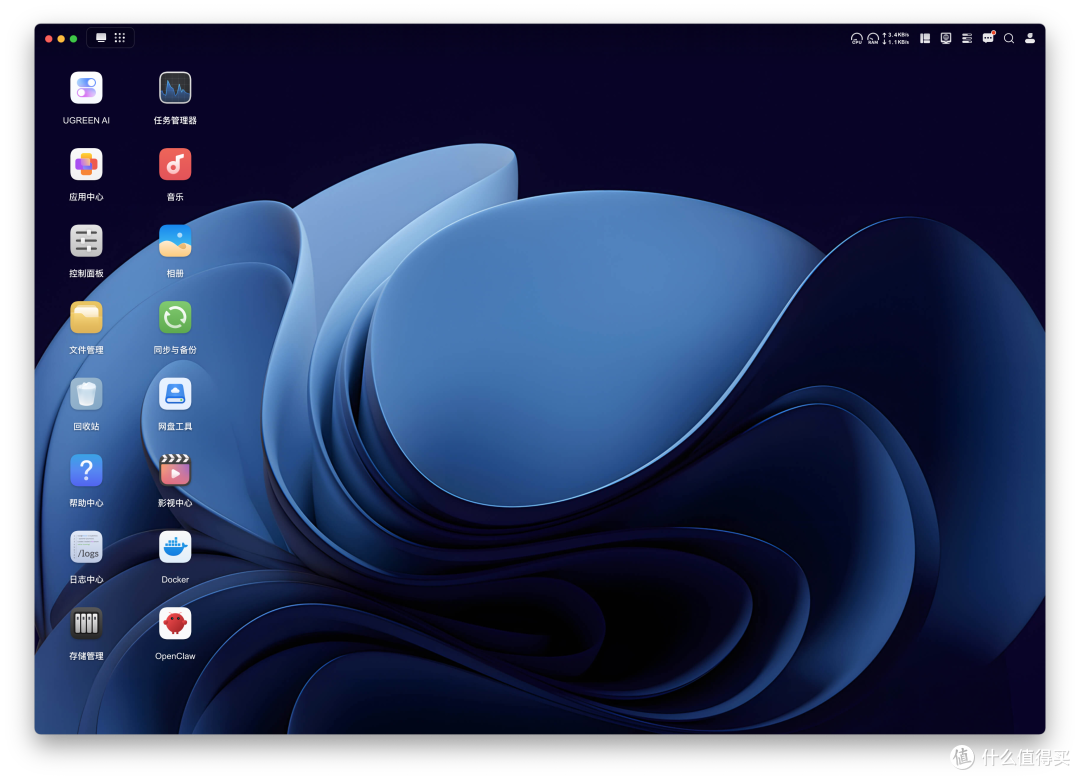Viewport: 1080px width, 780px height.
Task: Open 存储管理 storage manager
Action: point(86,624)
